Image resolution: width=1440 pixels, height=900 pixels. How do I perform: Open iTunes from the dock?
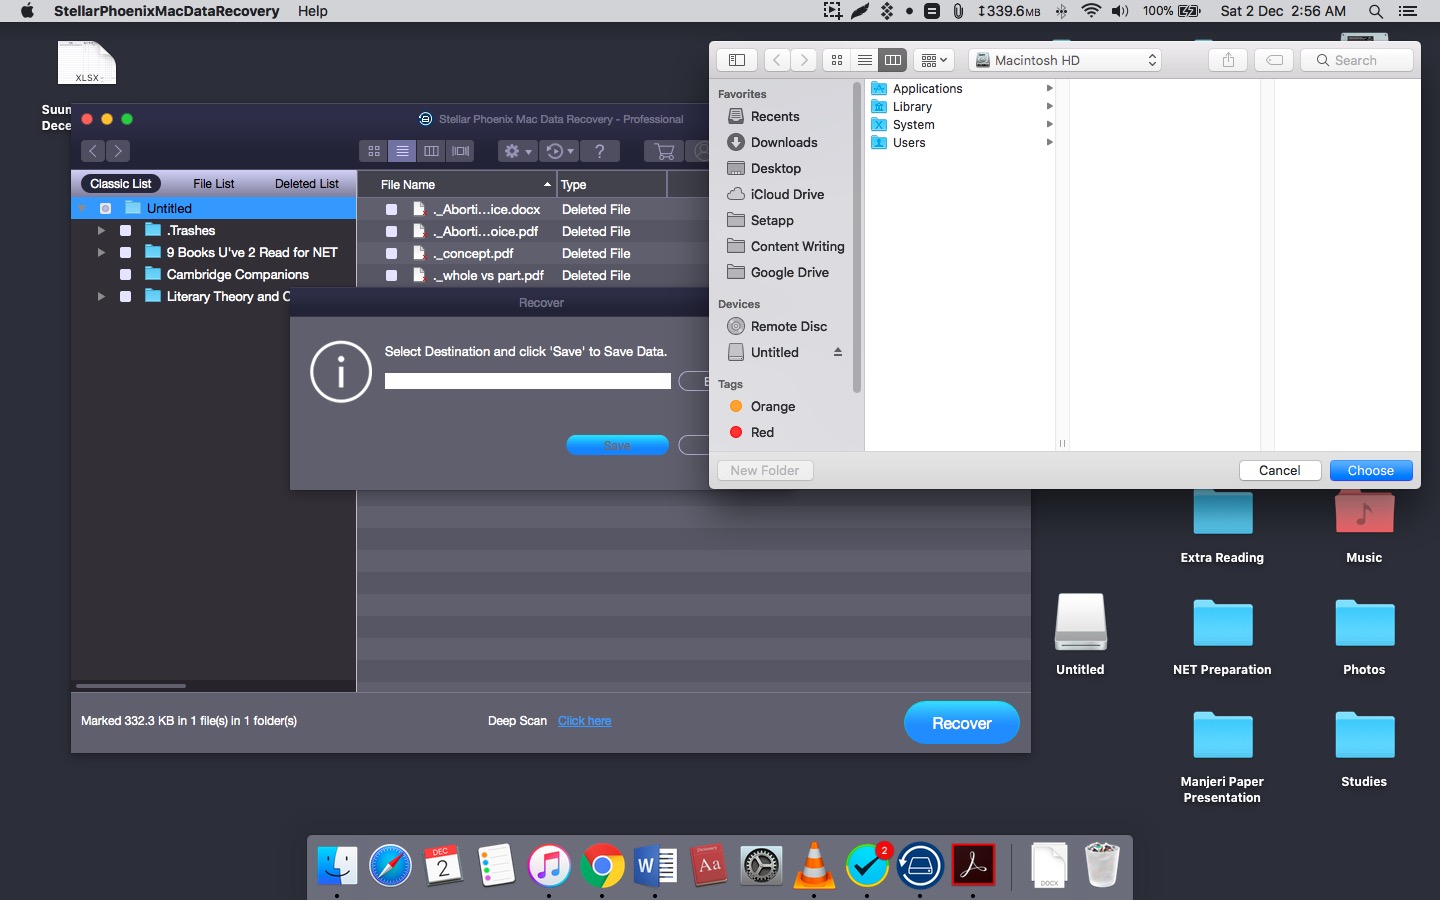click(x=549, y=865)
